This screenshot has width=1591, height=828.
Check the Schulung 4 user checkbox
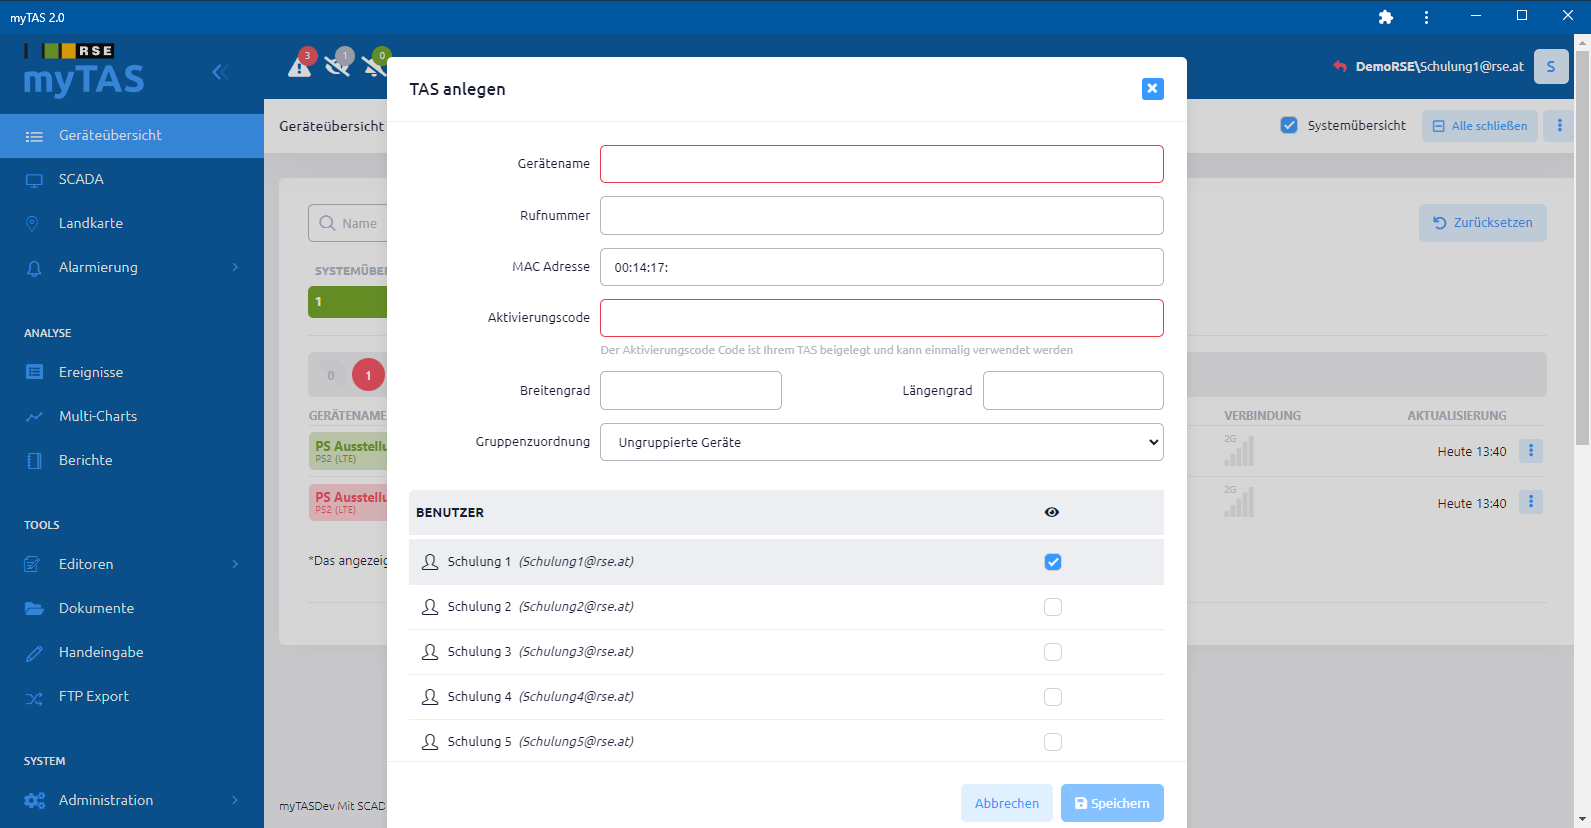pyautogui.click(x=1053, y=697)
